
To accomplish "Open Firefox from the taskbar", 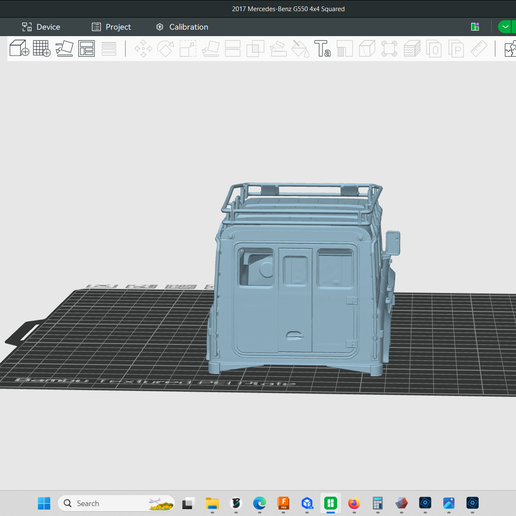I will point(354,503).
